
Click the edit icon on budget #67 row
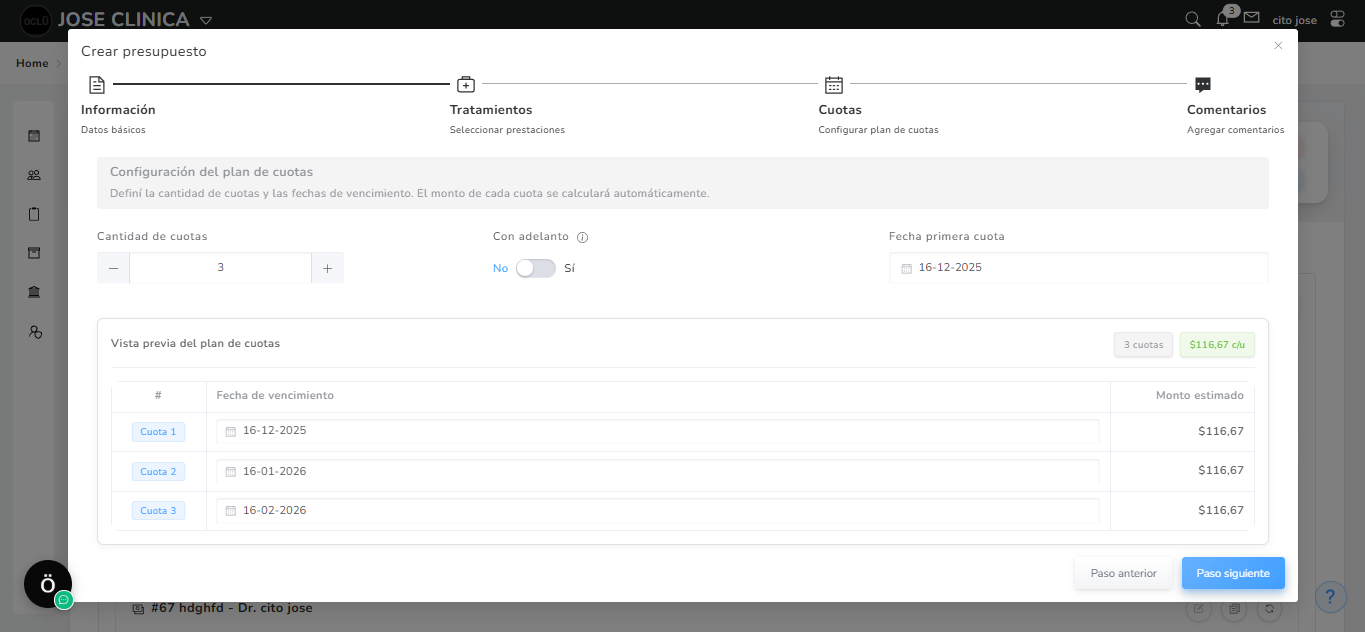[1200, 608]
